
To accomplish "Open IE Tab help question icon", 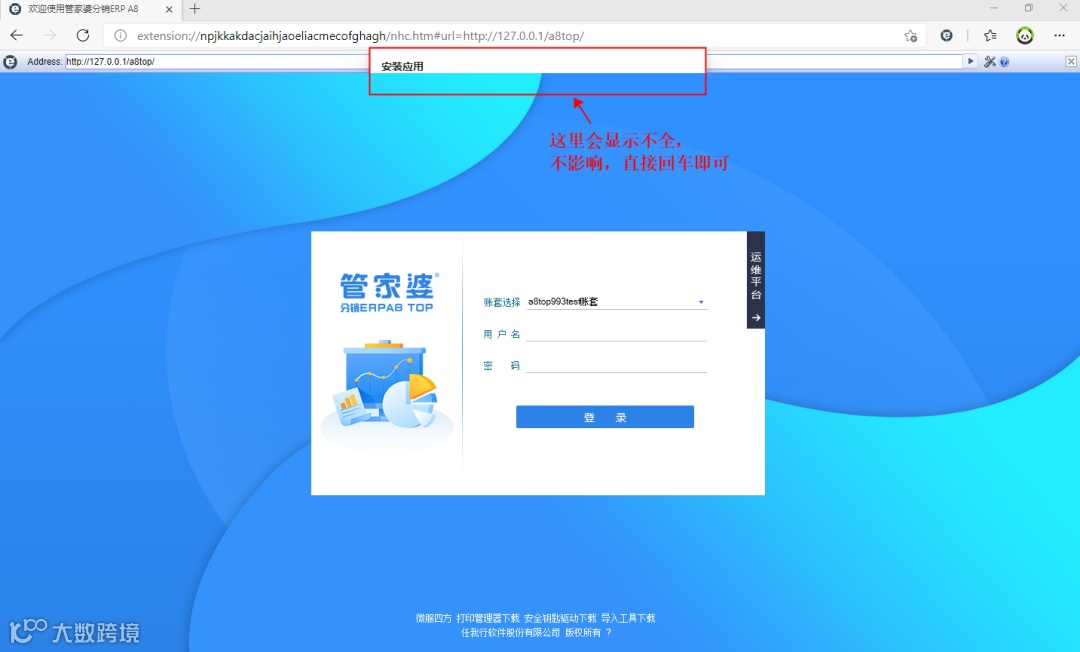I will [1004, 62].
